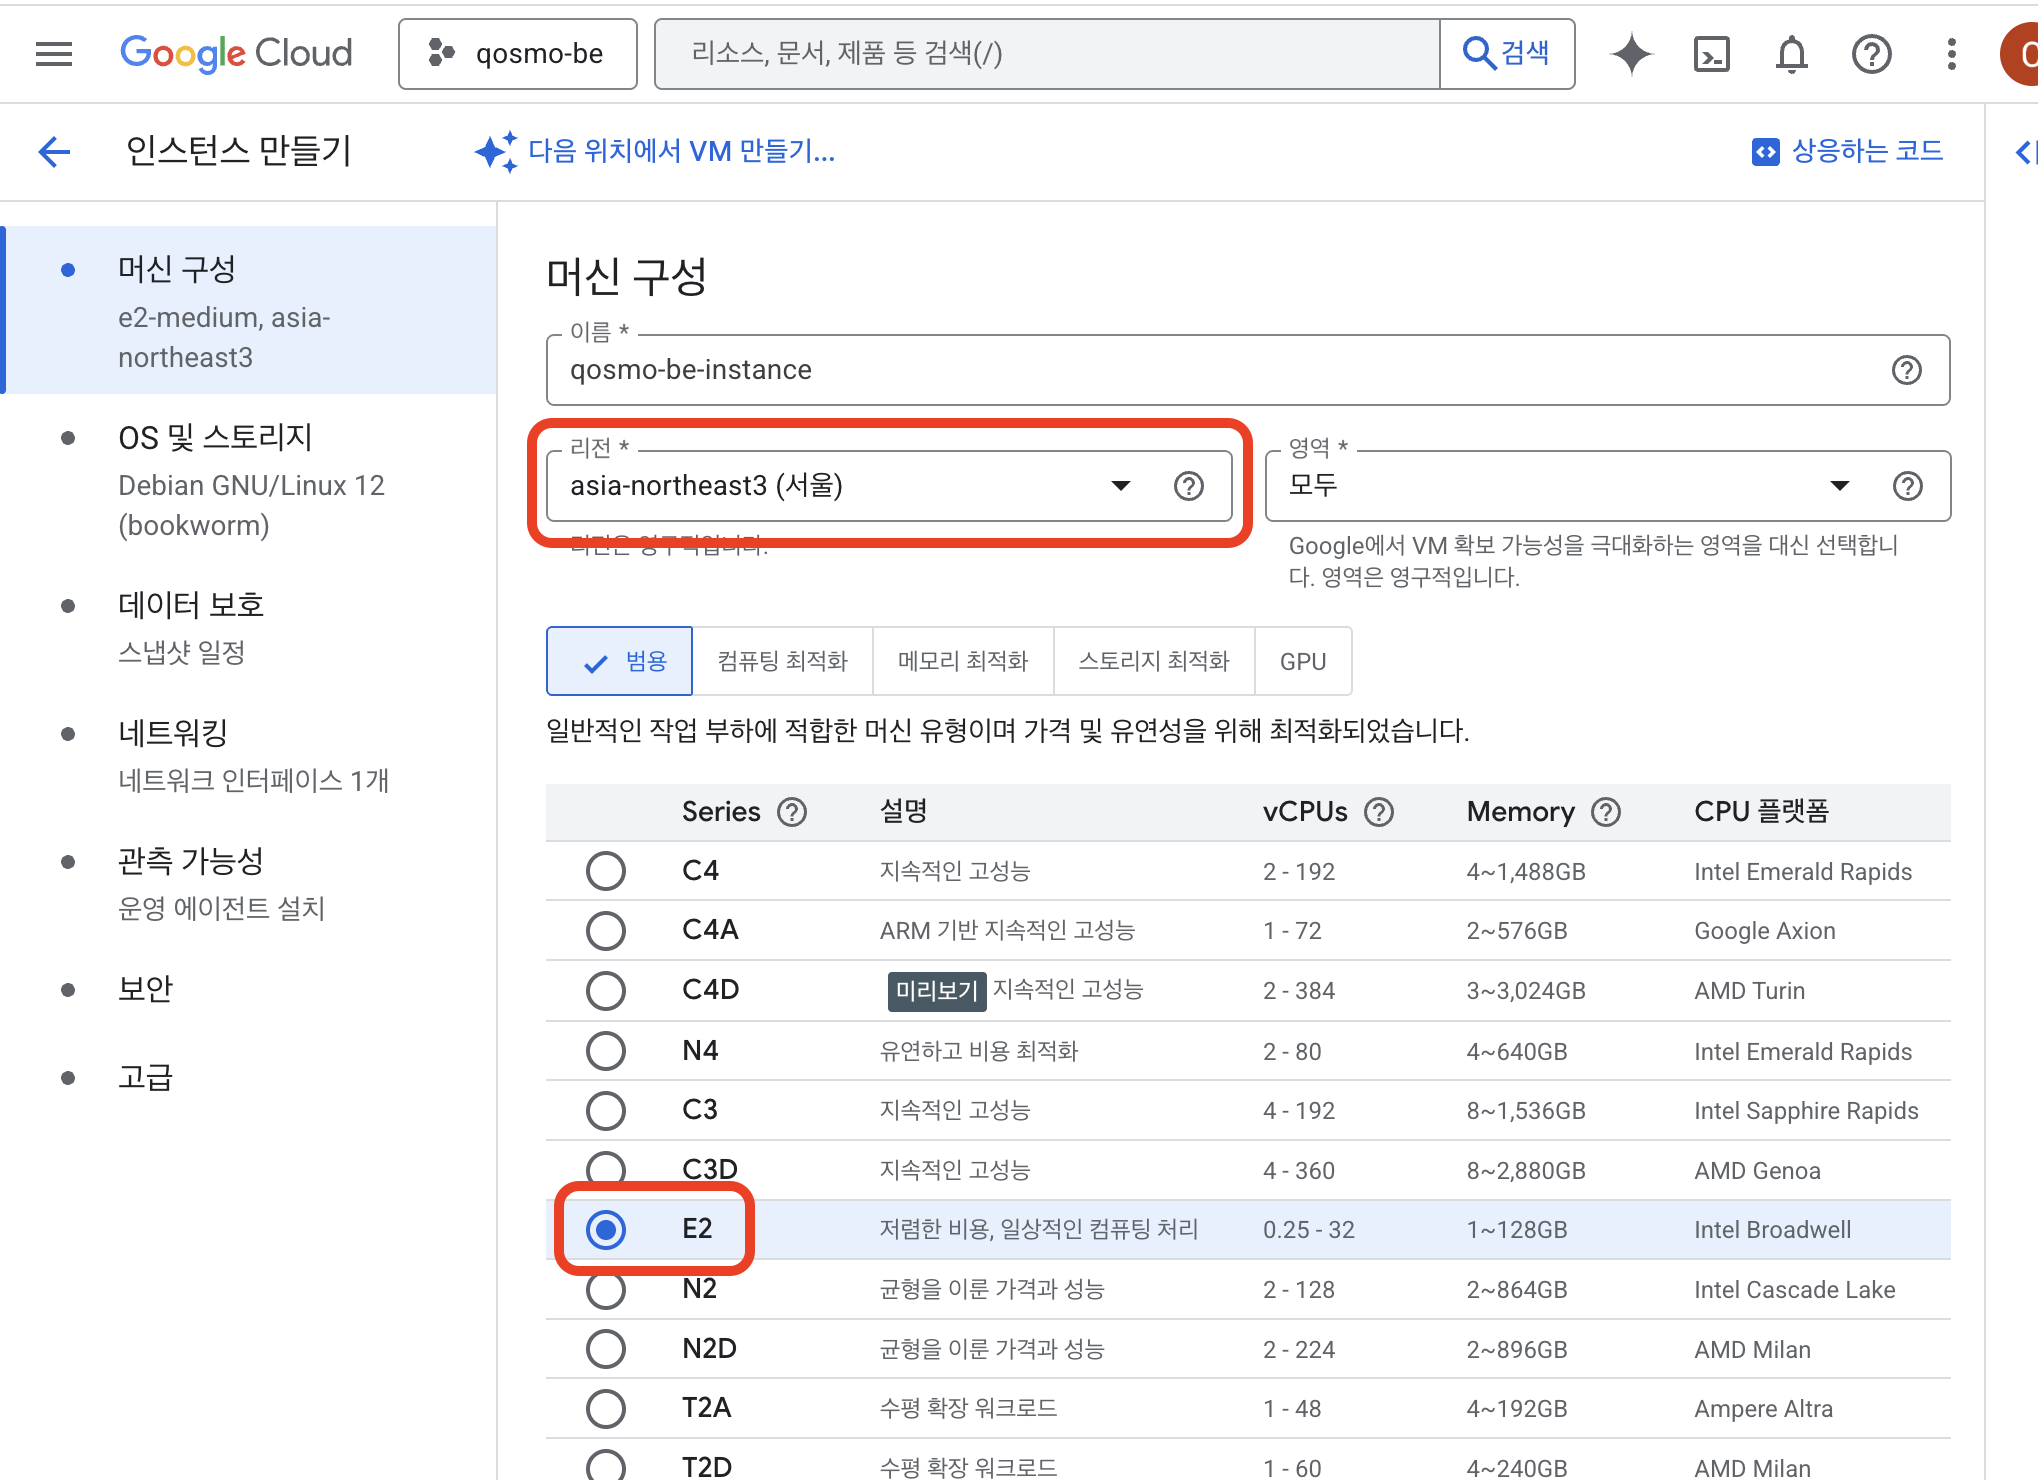
Task: Click help icon next to vCPUs header
Action: 1379,812
